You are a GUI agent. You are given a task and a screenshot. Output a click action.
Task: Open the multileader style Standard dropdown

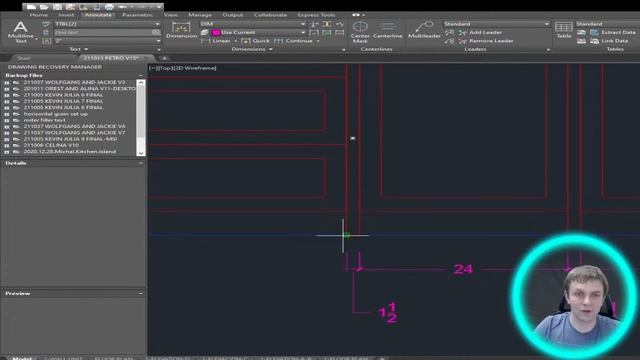(547, 24)
